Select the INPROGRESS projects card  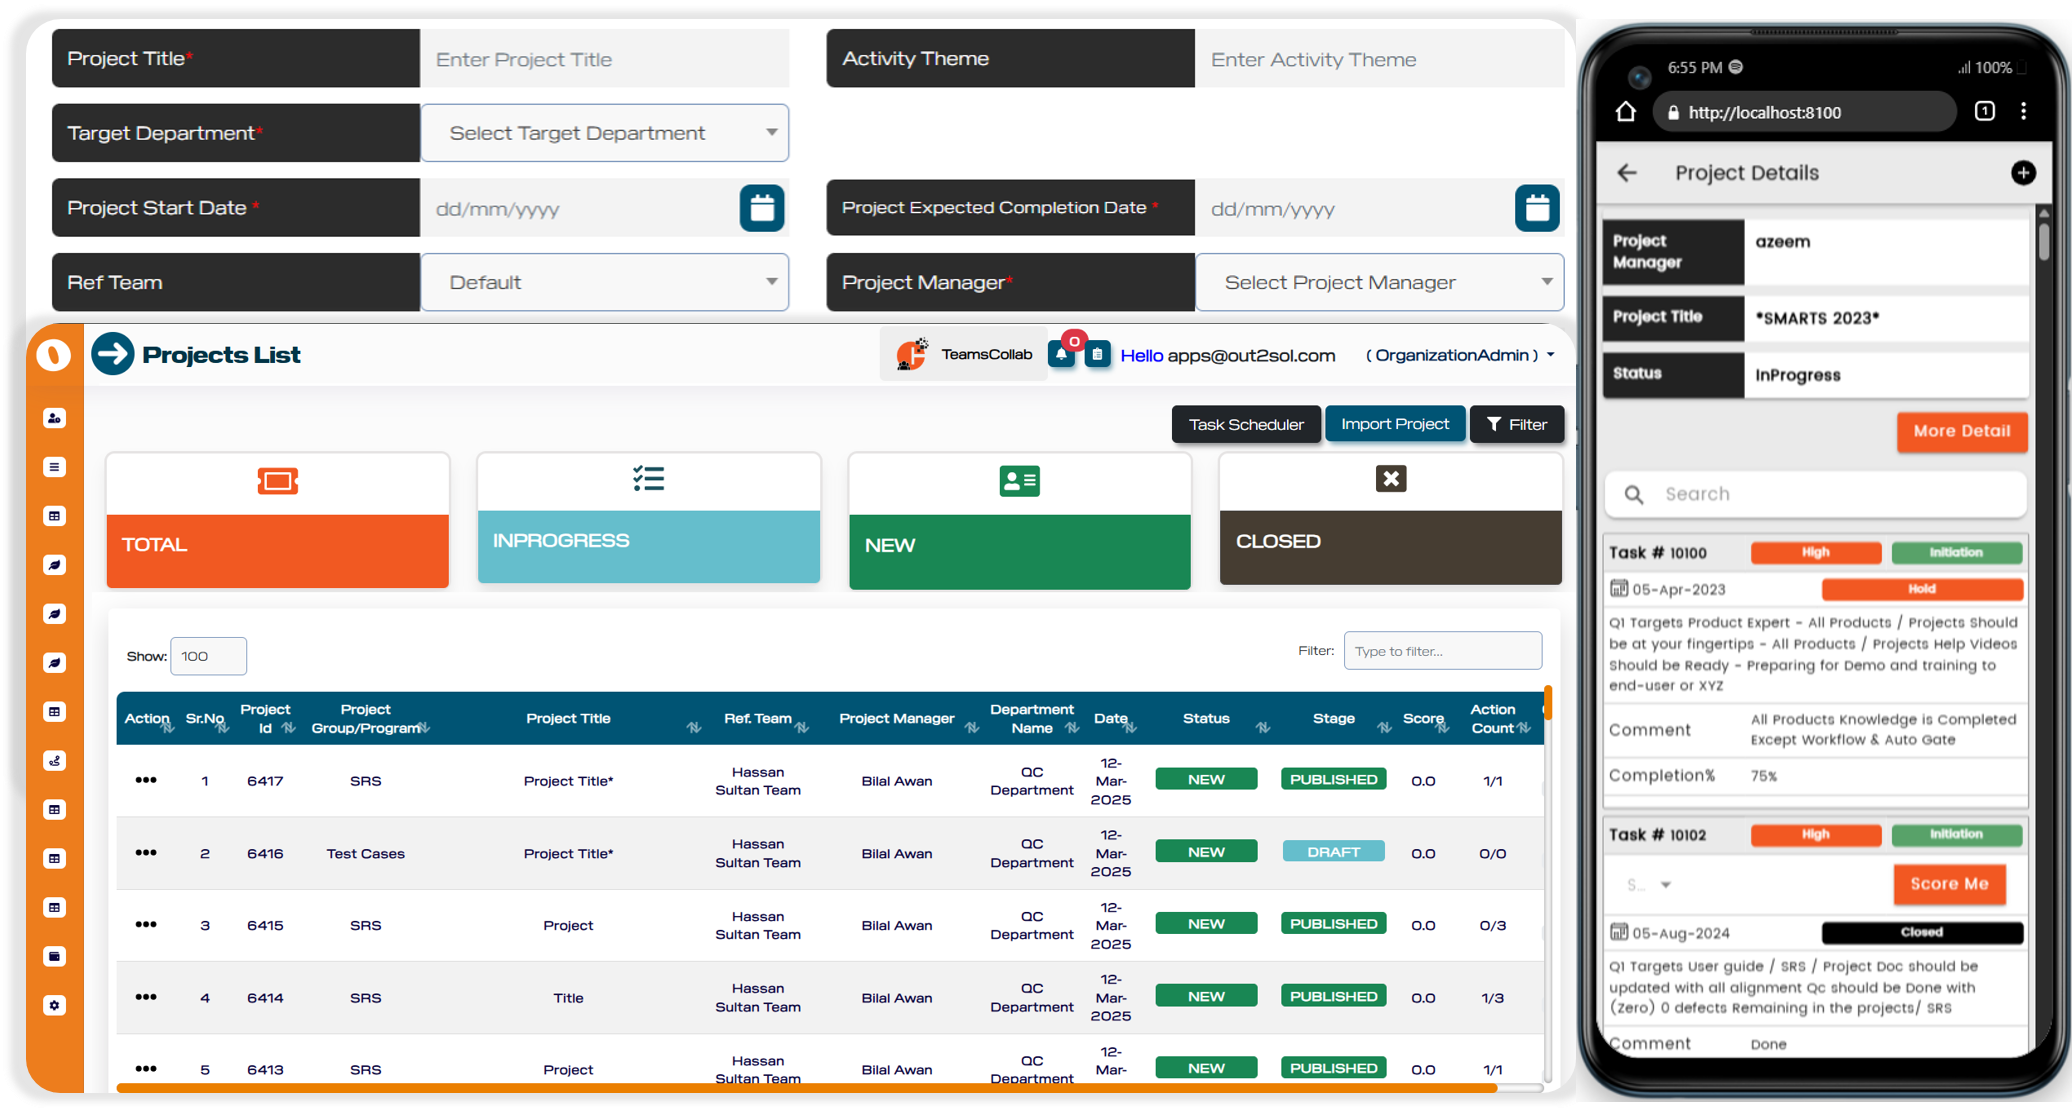tap(649, 518)
